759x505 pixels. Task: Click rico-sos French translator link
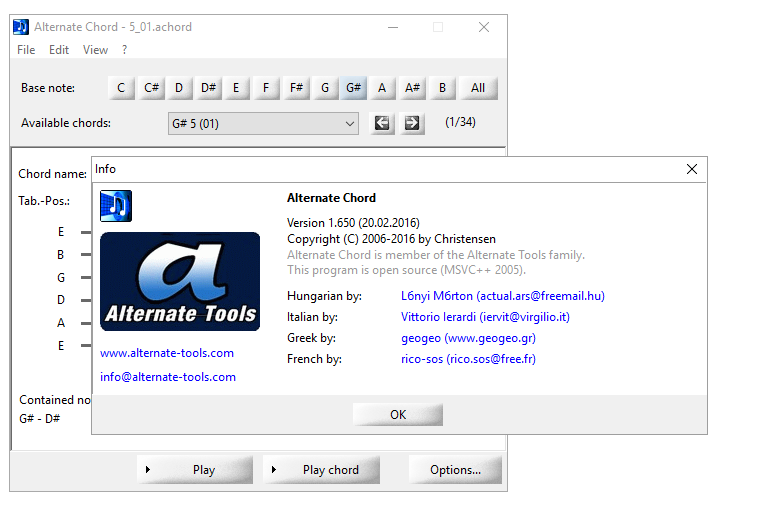tap(468, 359)
